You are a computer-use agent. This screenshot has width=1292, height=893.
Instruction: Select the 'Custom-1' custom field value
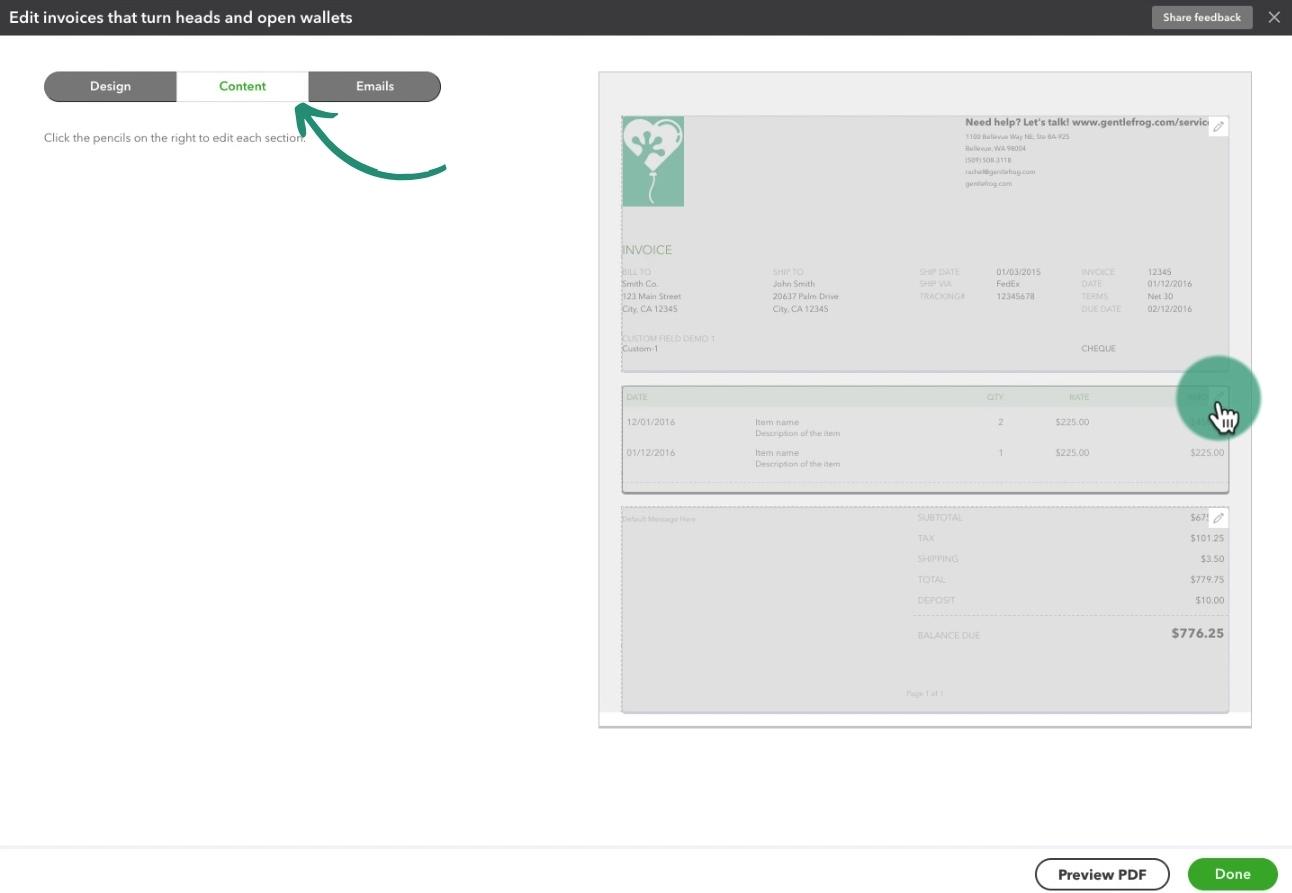click(640, 349)
